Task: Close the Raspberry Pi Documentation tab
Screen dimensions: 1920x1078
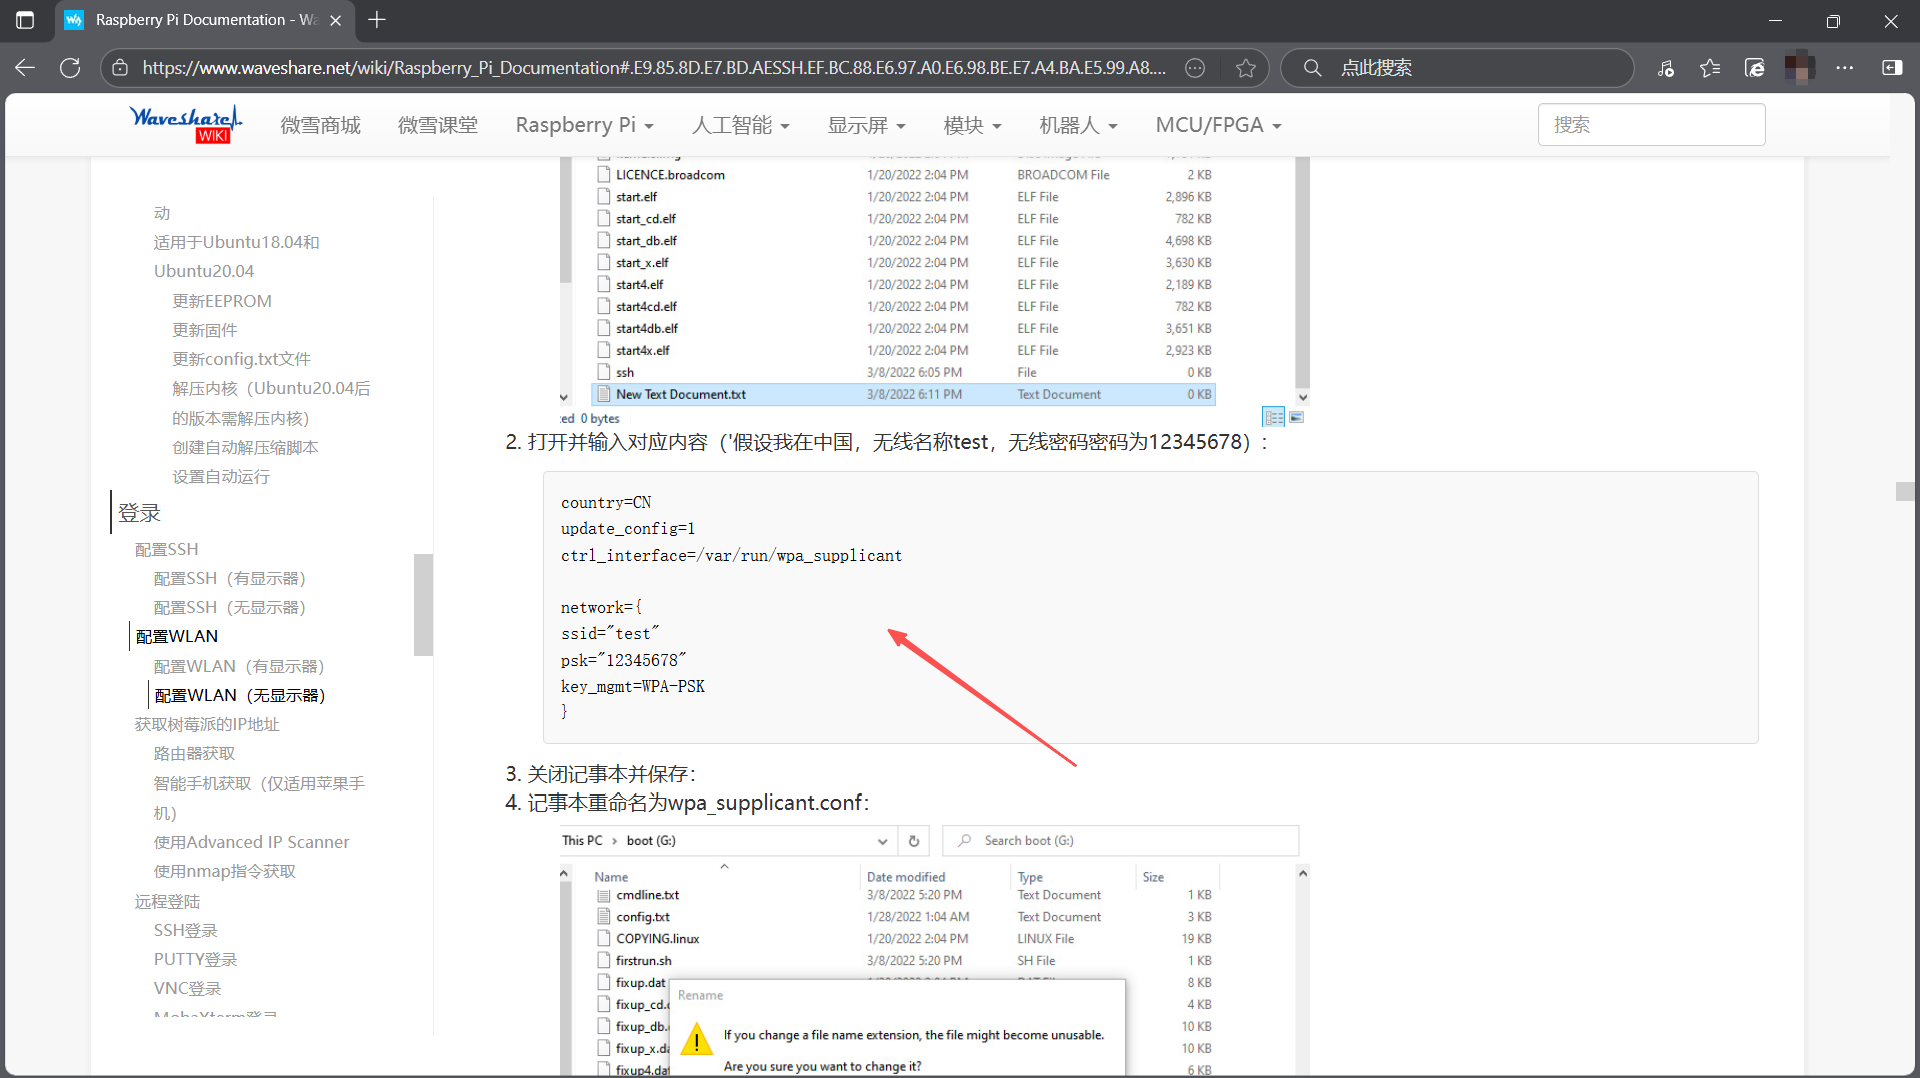Action: [x=335, y=20]
